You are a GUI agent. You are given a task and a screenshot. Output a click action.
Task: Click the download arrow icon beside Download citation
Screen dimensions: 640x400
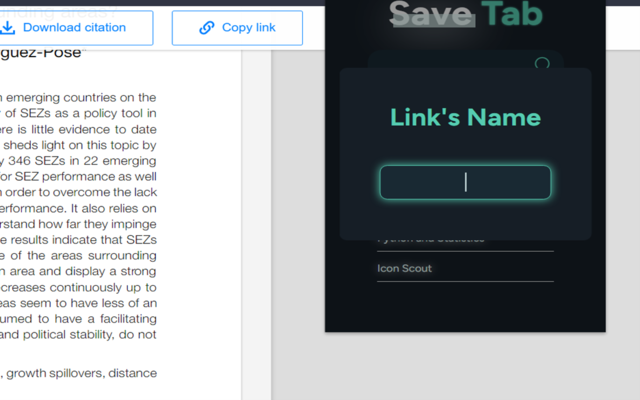(8, 28)
